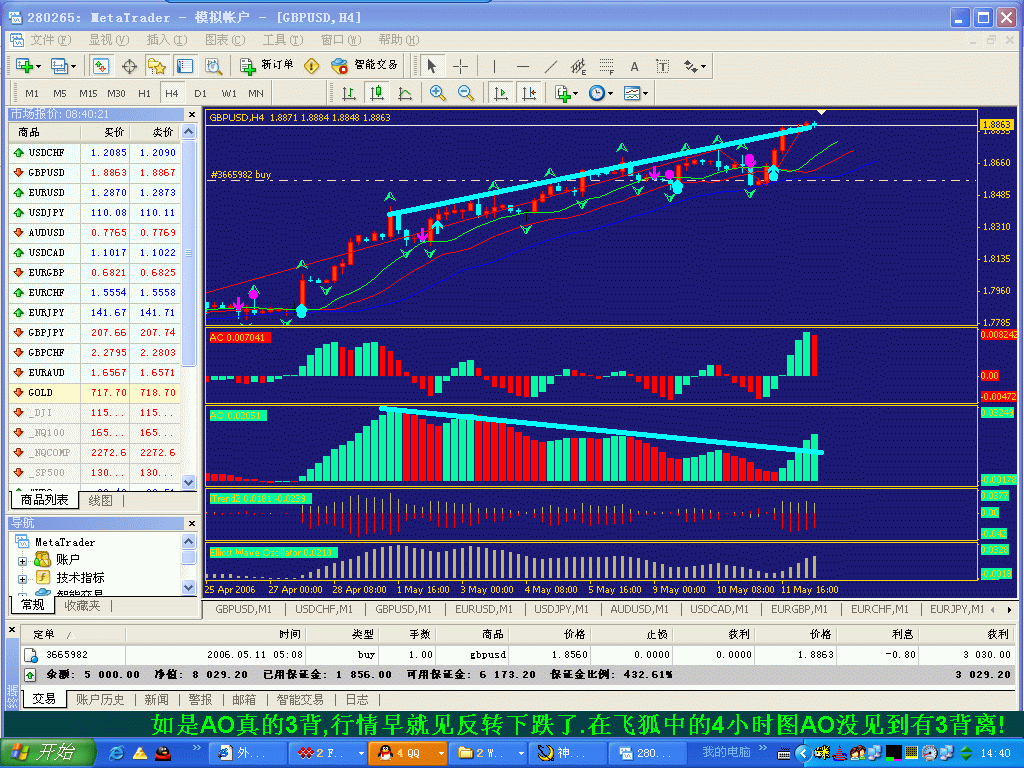Screen dimensions: 1024x768
Task: Select order 3665982 row
Action: pos(518,654)
